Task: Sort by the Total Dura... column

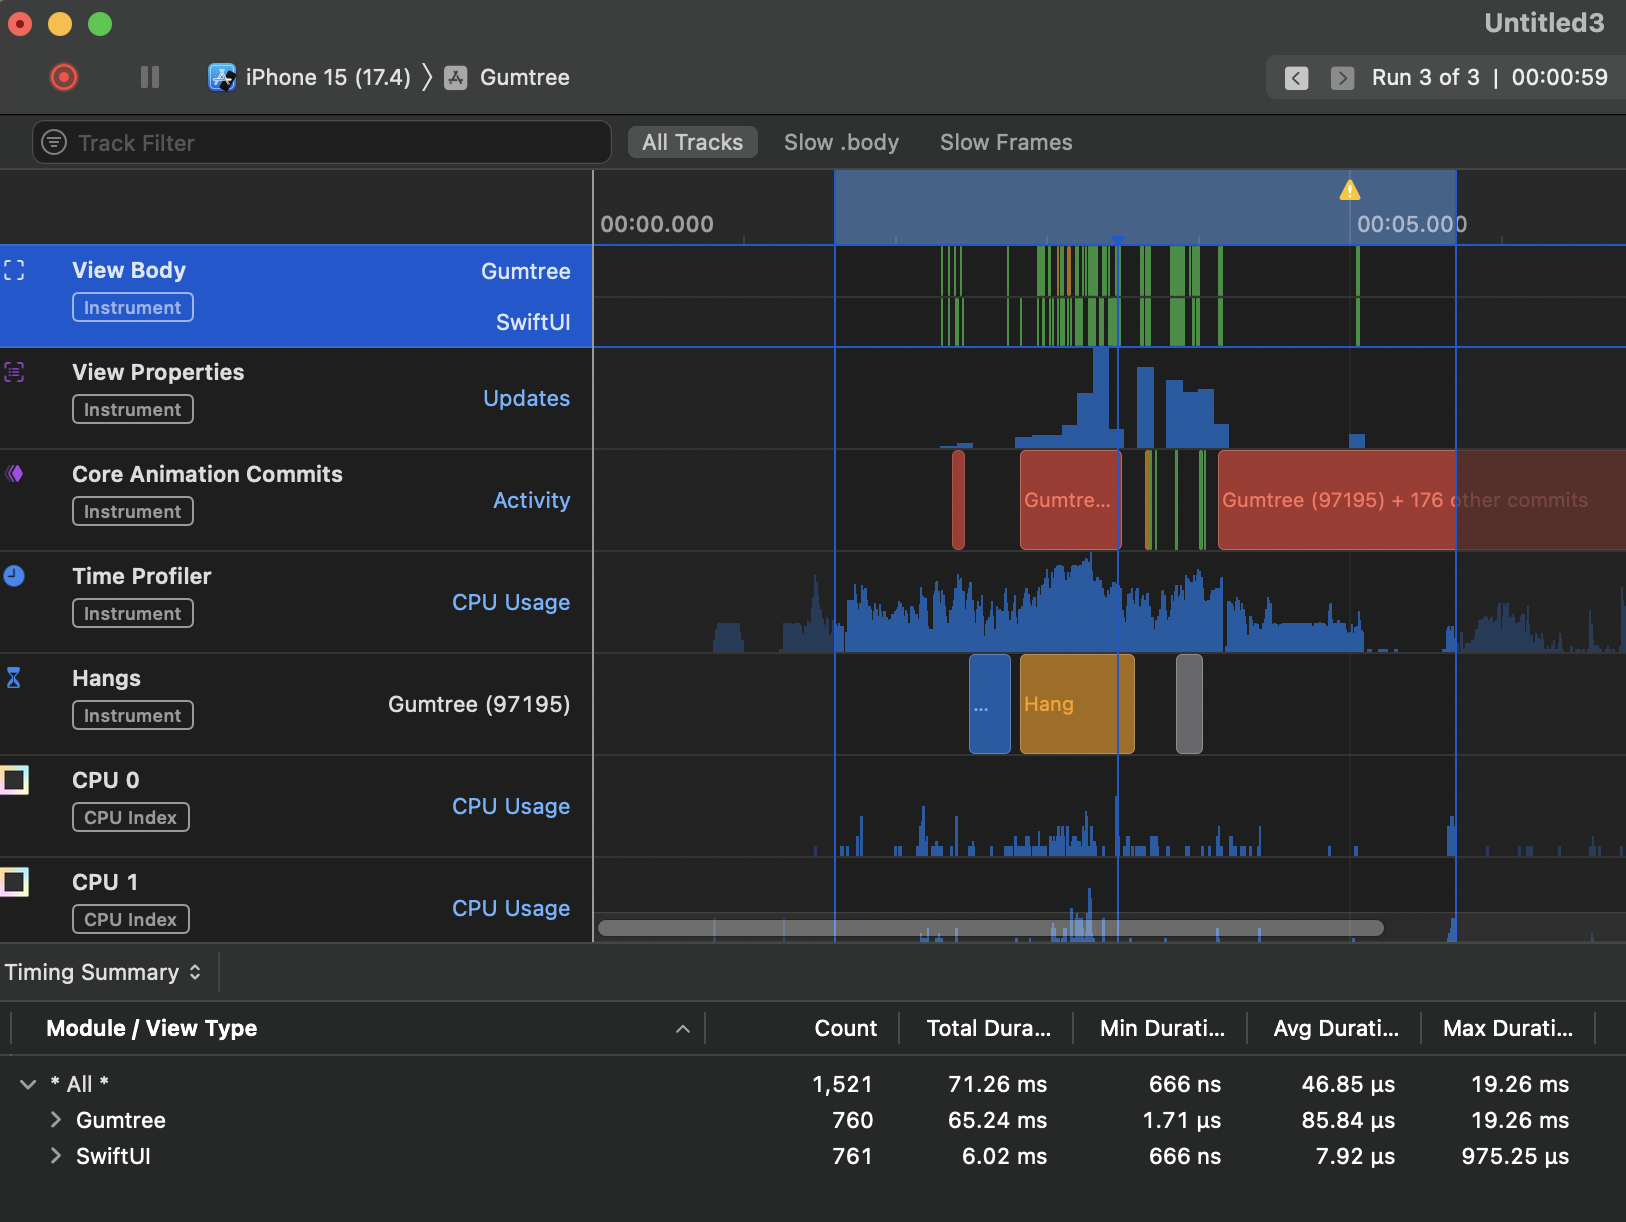Action: click(988, 1028)
